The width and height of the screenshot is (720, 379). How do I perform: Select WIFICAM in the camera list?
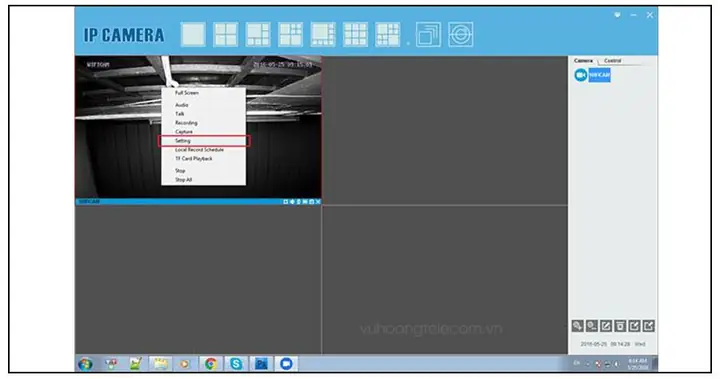click(600, 75)
